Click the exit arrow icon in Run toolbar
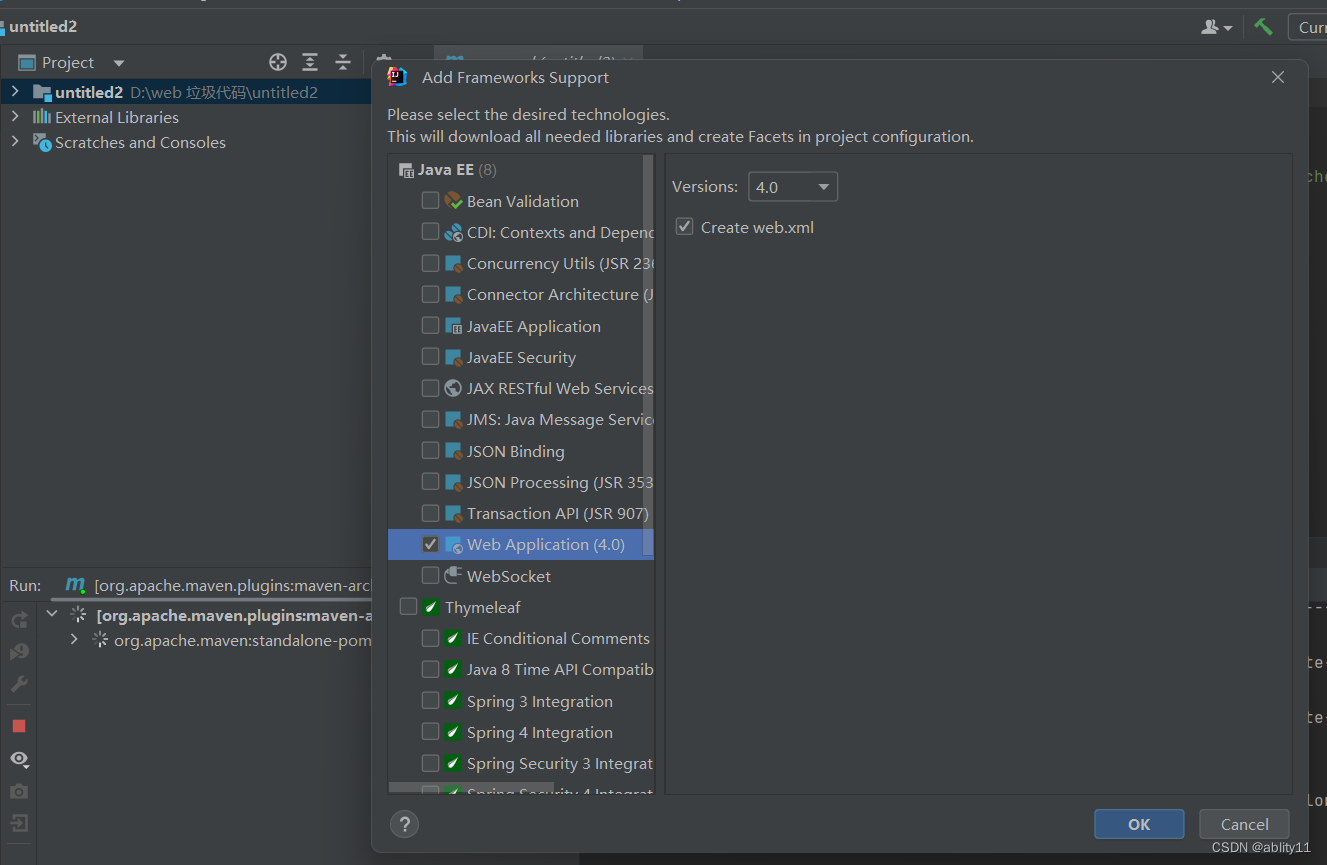This screenshot has height=865, width=1327. (19, 823)
